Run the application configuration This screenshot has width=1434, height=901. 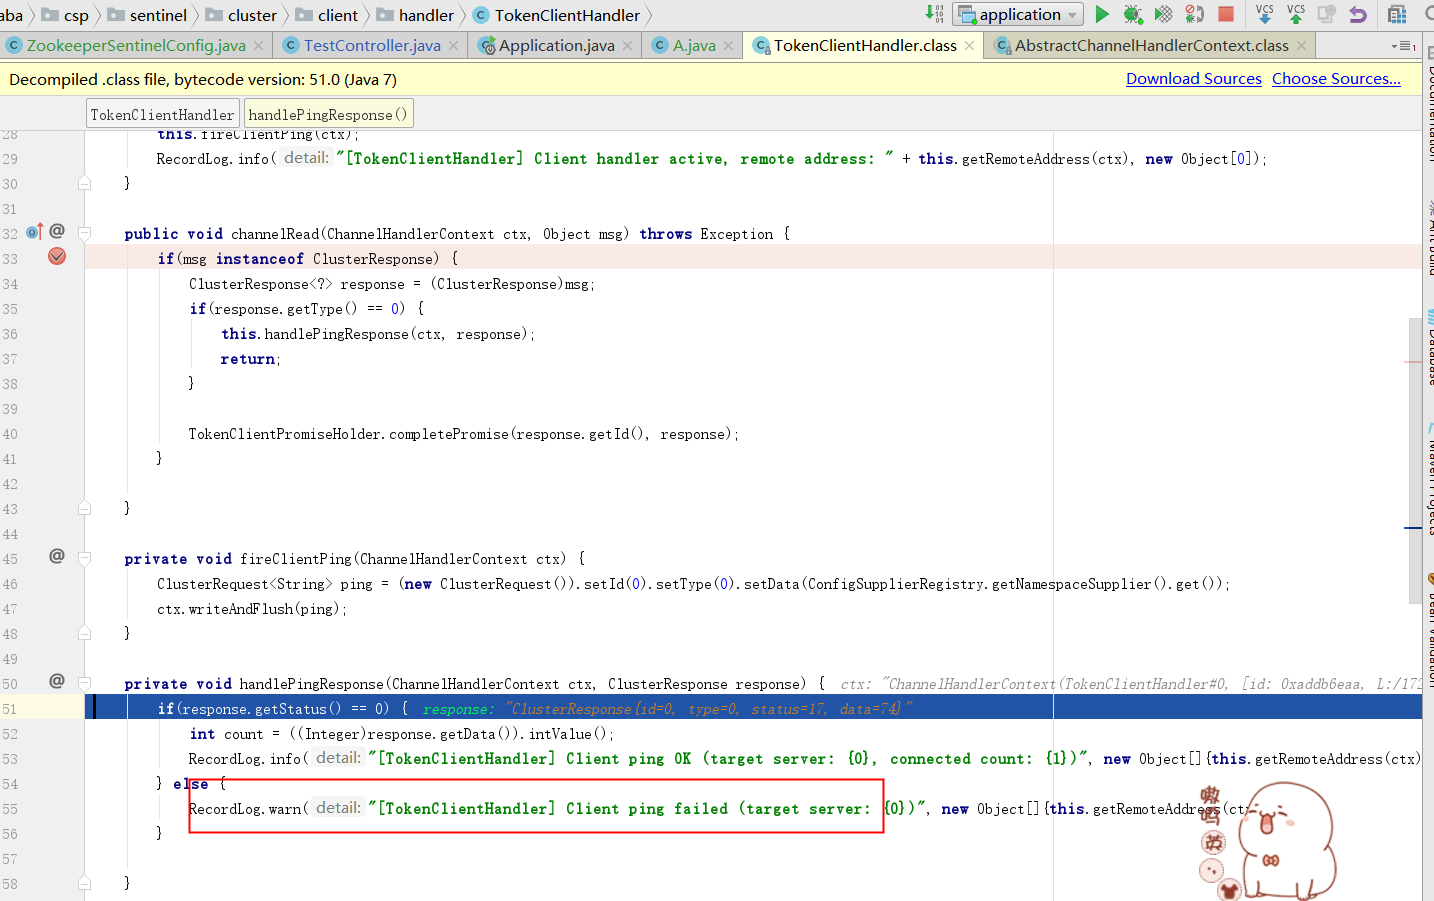click(x=1102, y=14)
